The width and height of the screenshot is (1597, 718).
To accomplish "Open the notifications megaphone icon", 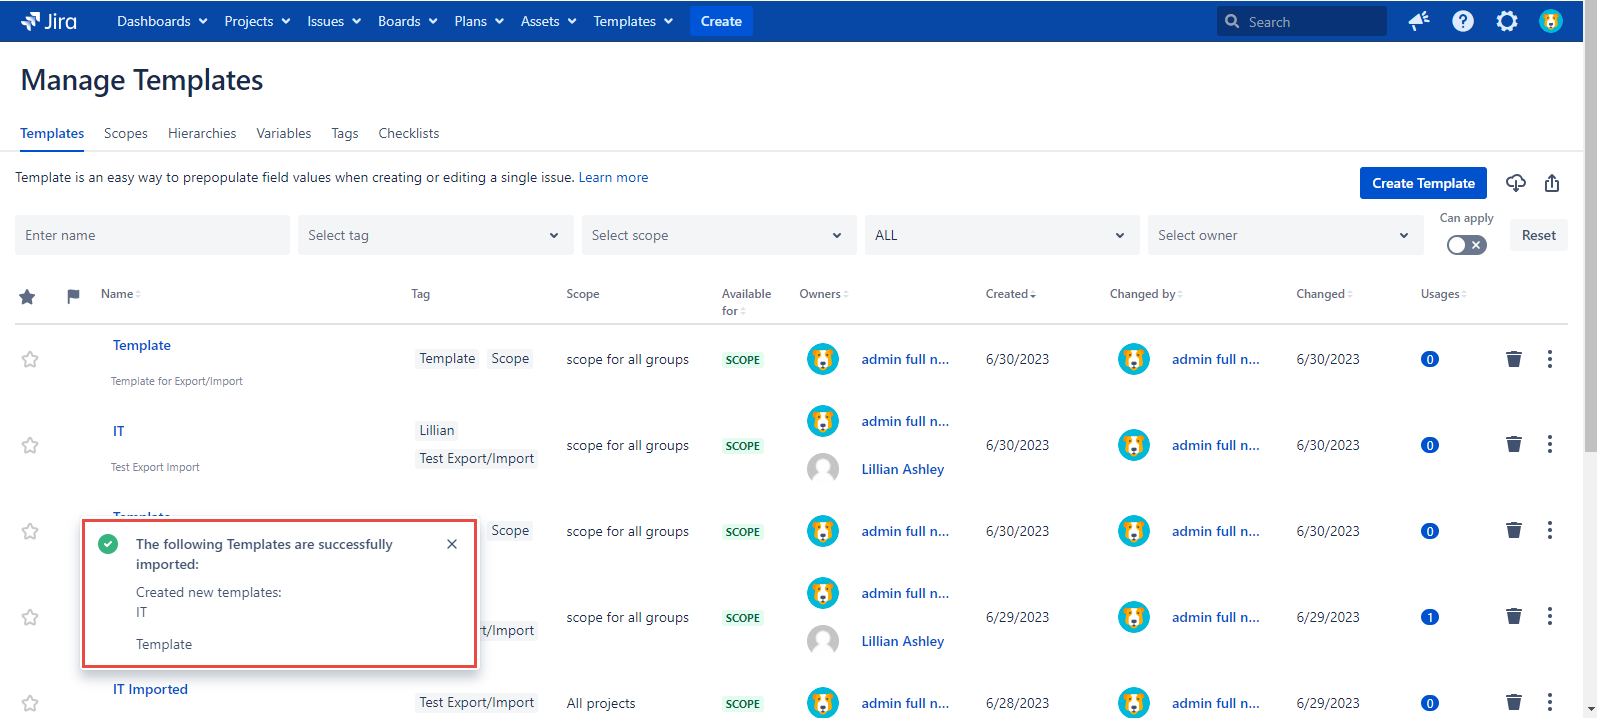I will 1419,21.
